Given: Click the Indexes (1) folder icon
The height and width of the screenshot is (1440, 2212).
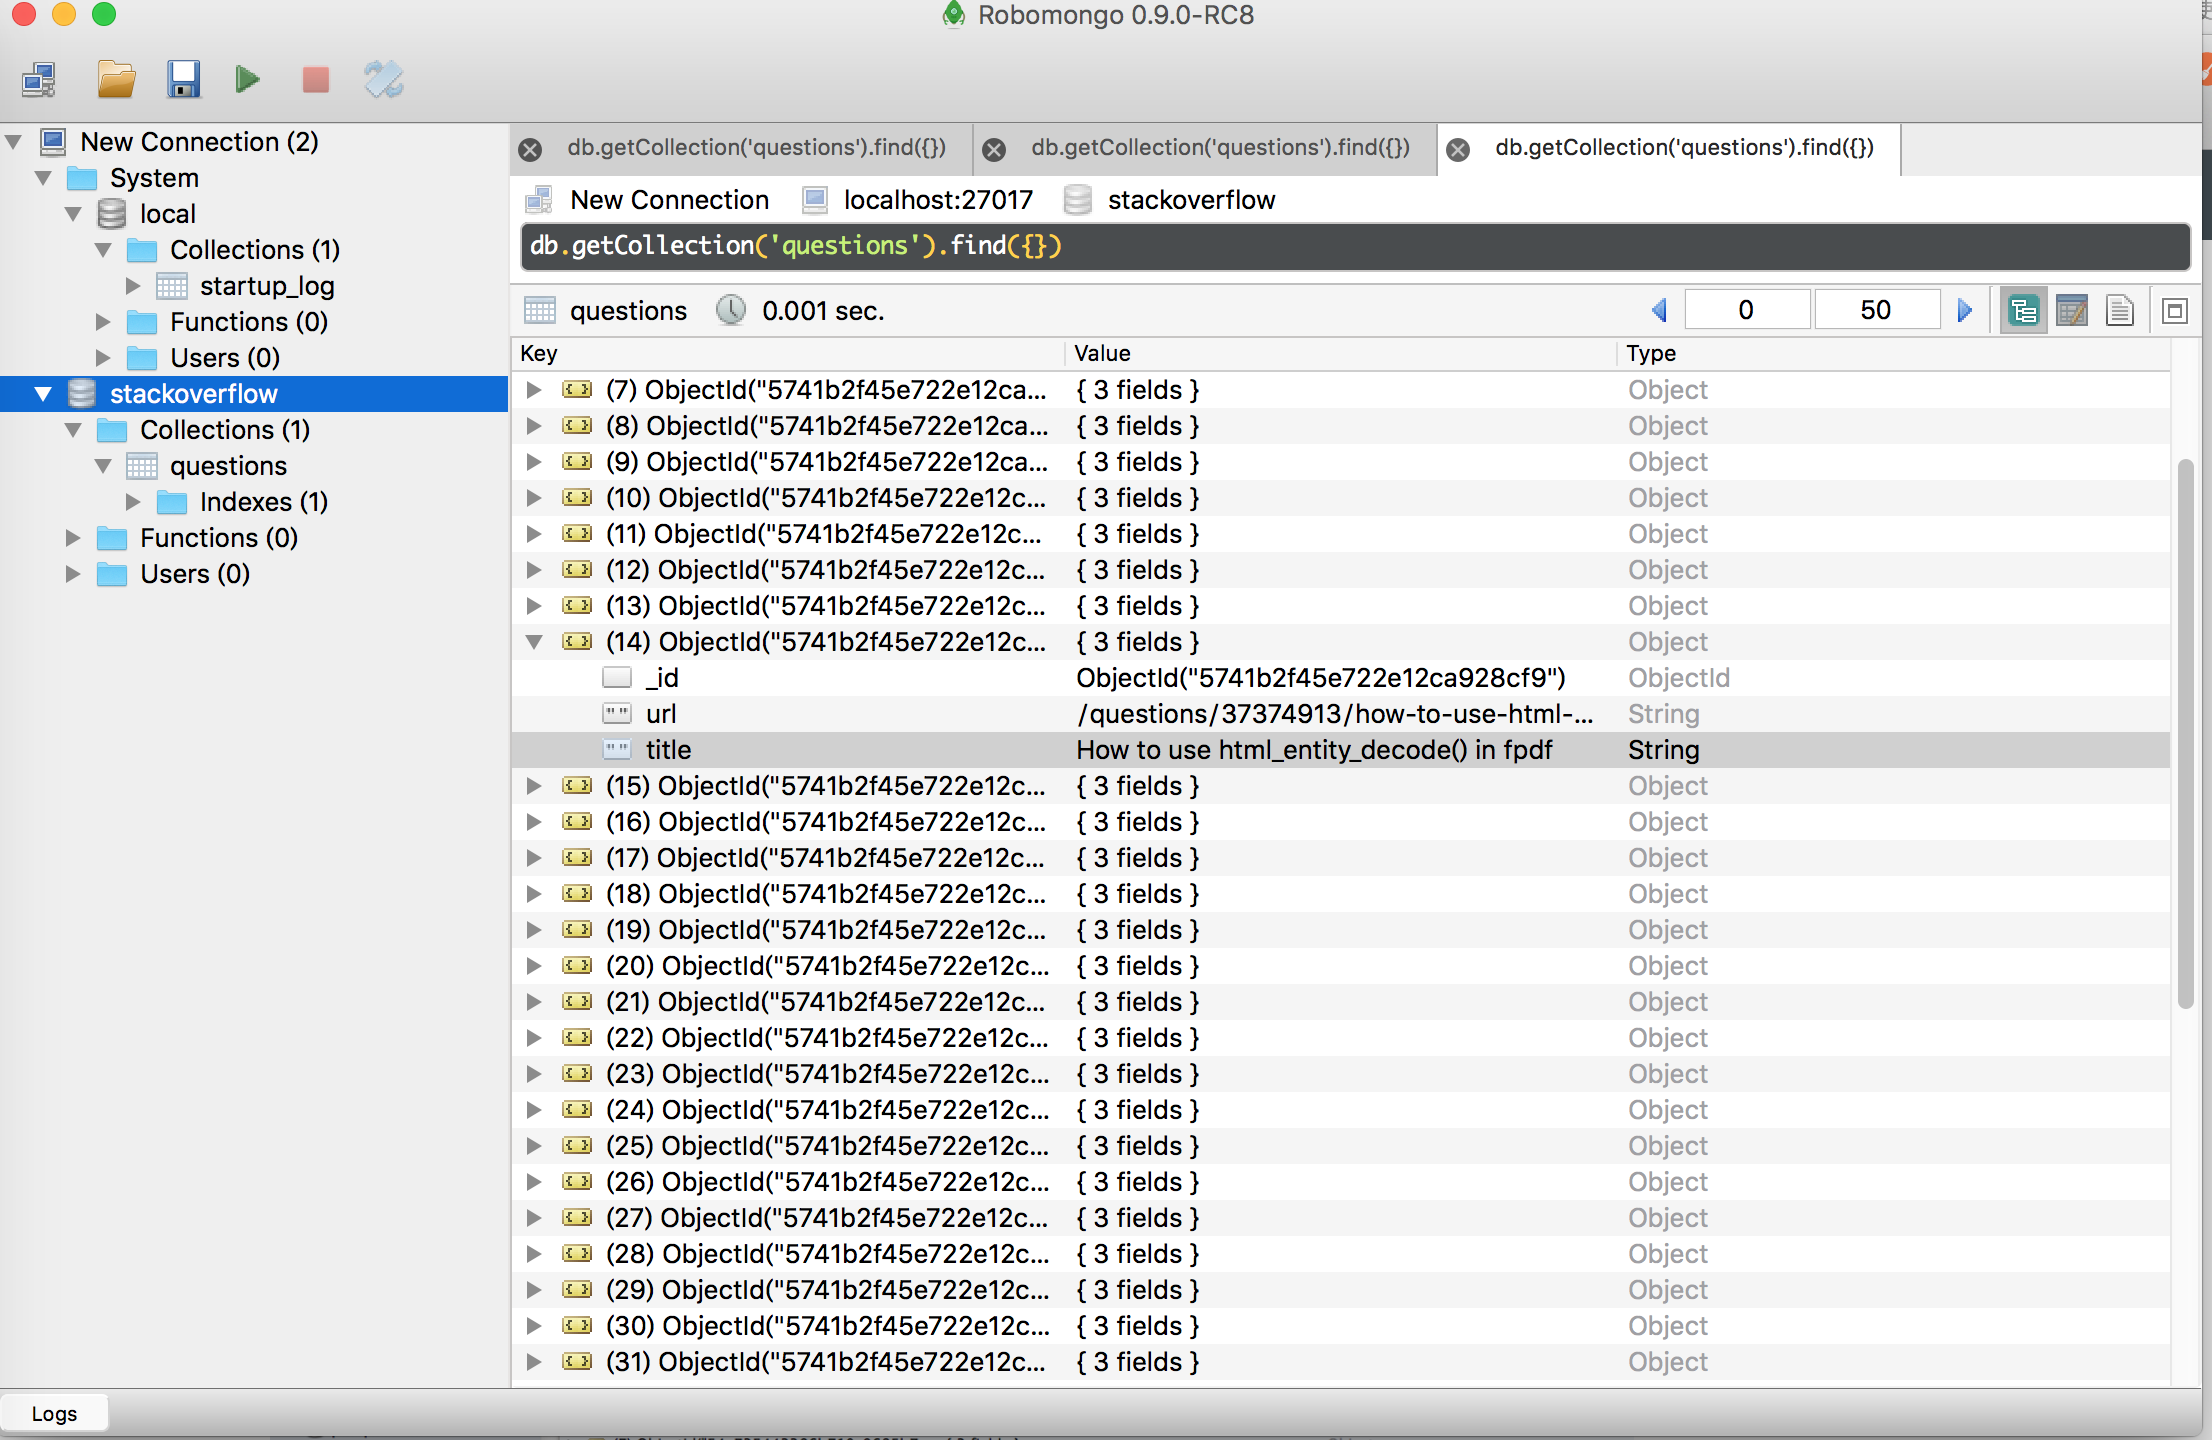Looking at the screenshot, I should coord(172,502).
